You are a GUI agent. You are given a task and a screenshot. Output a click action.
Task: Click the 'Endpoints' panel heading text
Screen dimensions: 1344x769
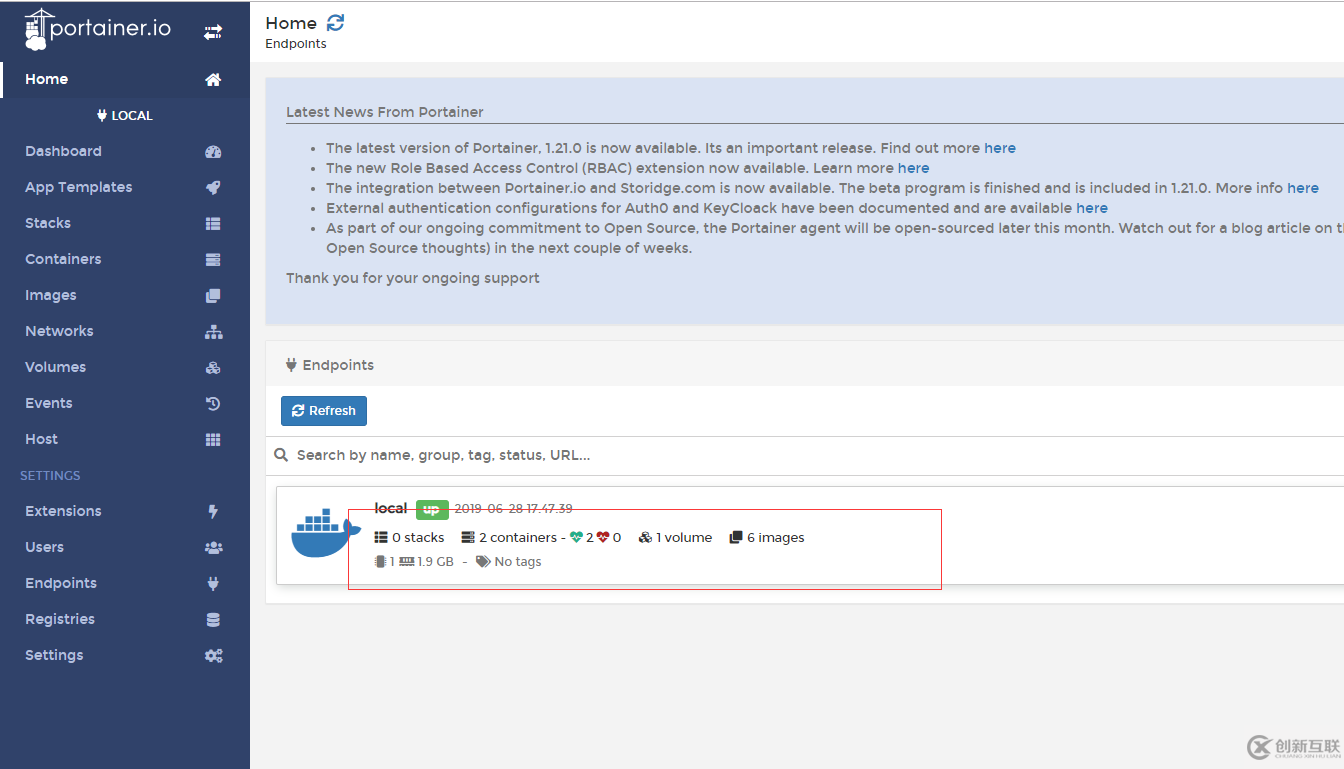pyautogui.click(x=338, y=365)
